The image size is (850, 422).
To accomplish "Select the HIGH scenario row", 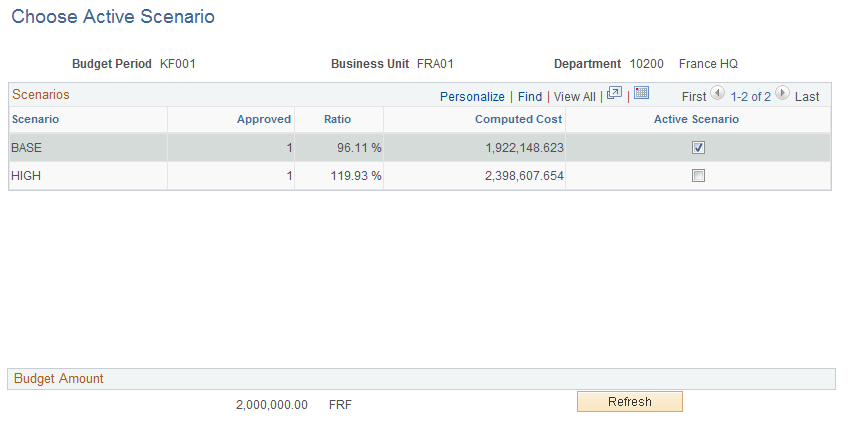I will coord(419,176).
